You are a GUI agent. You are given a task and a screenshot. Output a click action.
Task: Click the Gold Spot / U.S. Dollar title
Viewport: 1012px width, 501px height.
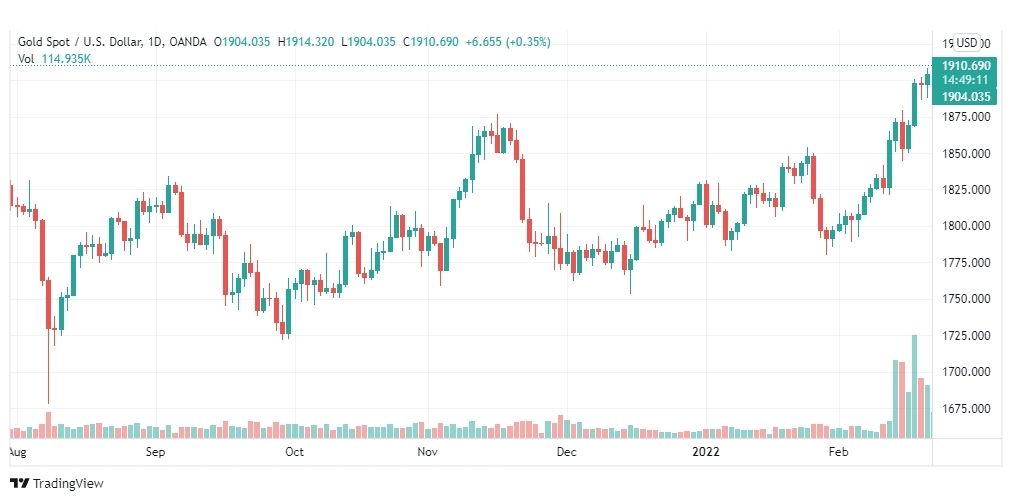pos(90,42)
